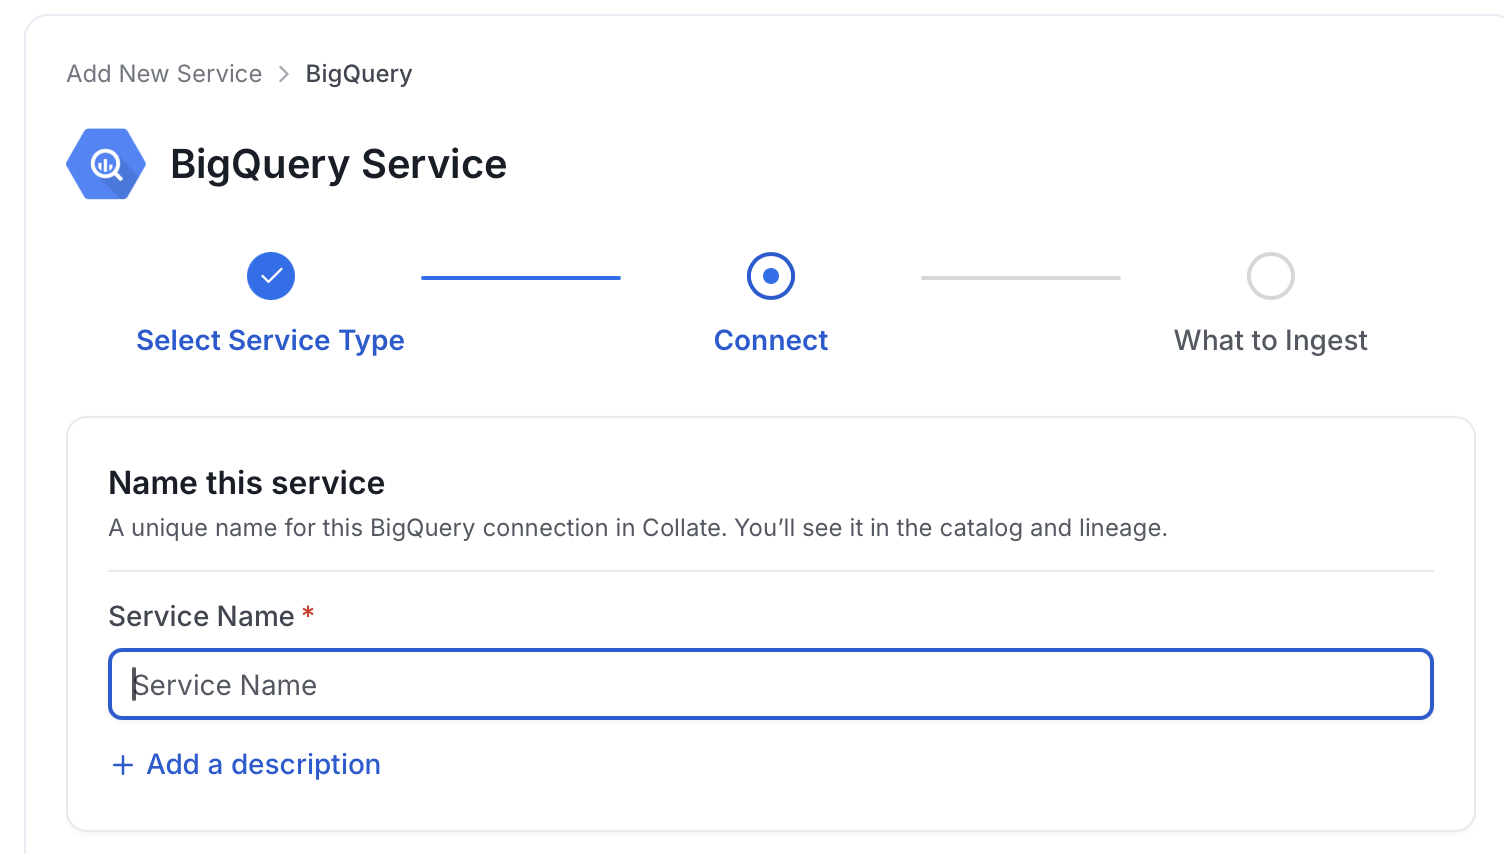Viewport: 1504px width, 854px height.
Task: Jump to What to Ingest step label
Action: click(1271, 341)
